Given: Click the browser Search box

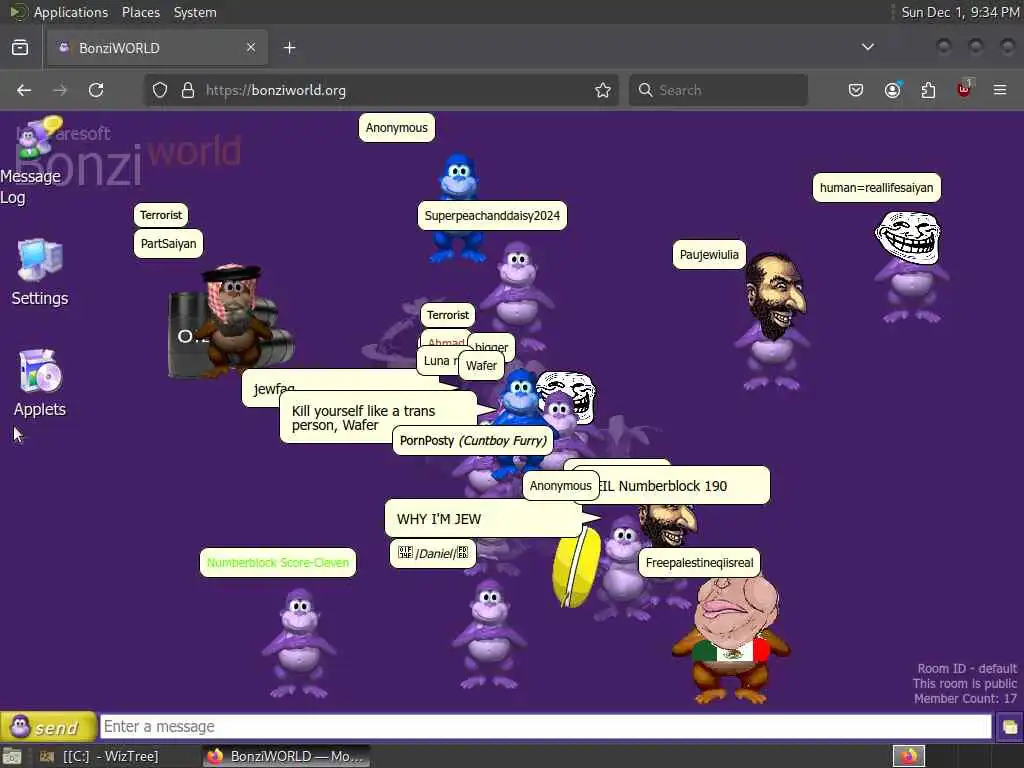Looking at the screenshot, I should (718, 90).
